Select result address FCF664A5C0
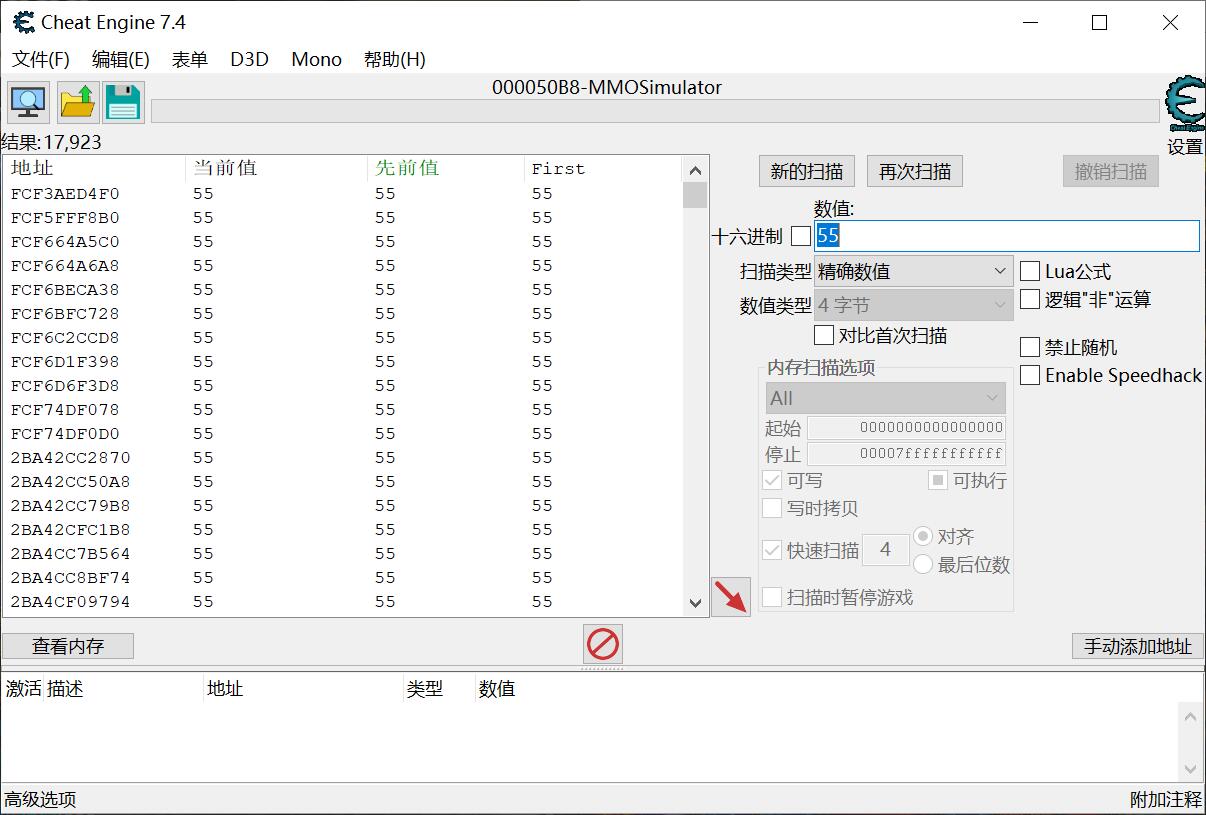Screen dimensions: 1206x815 pyautogui.click(x=65, y=242)
